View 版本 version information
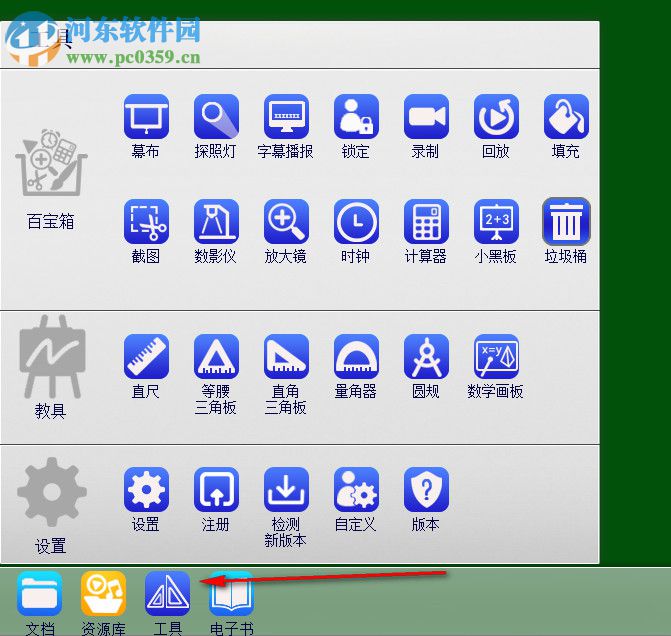This screenshot has width=671, height=636. [426, 490]
